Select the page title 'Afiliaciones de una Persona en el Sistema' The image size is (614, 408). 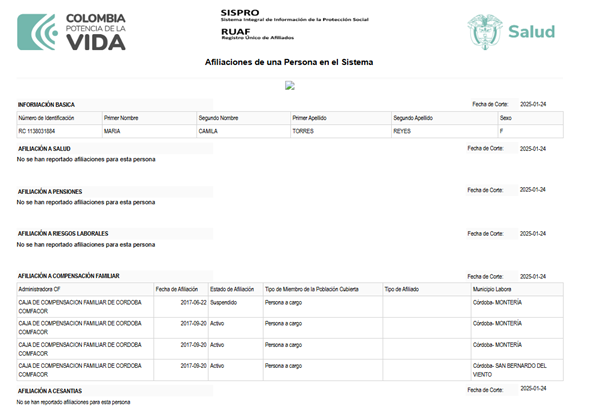288,62
